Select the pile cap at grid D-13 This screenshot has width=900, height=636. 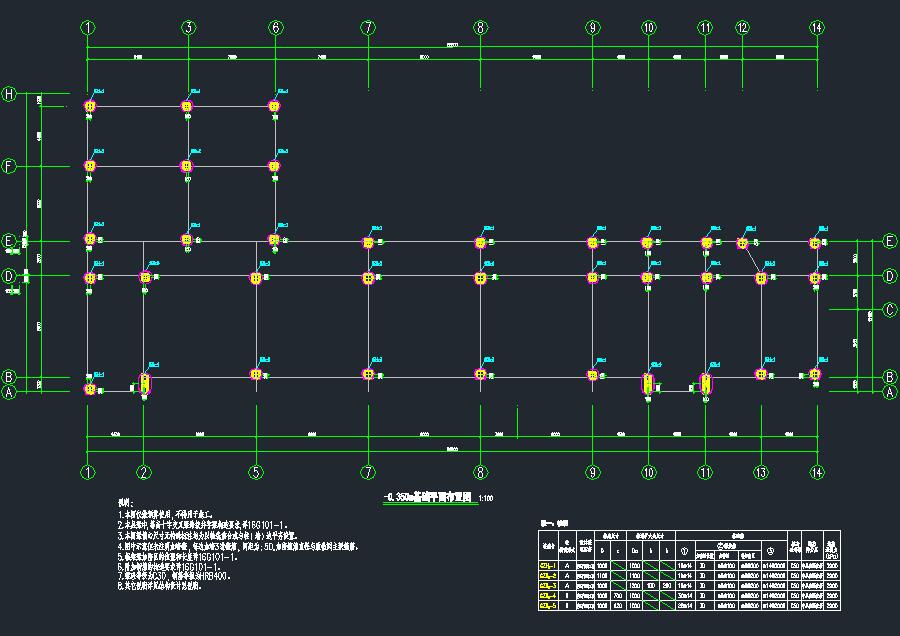click(761, 278)
